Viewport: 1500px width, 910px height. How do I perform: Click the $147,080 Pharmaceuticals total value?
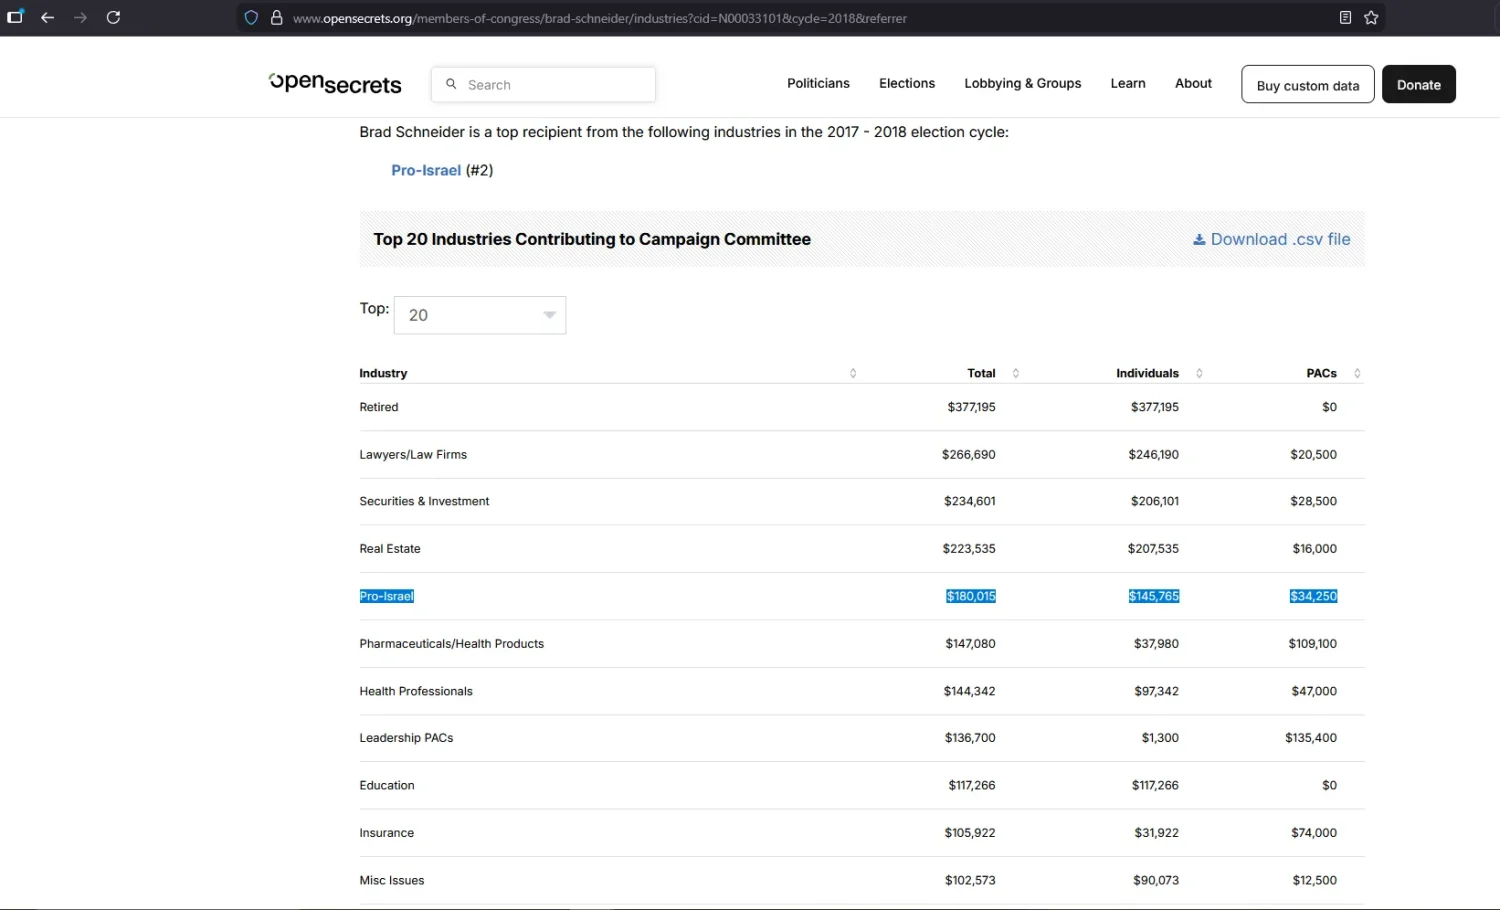pyautogui.click(x=970, y=644)
